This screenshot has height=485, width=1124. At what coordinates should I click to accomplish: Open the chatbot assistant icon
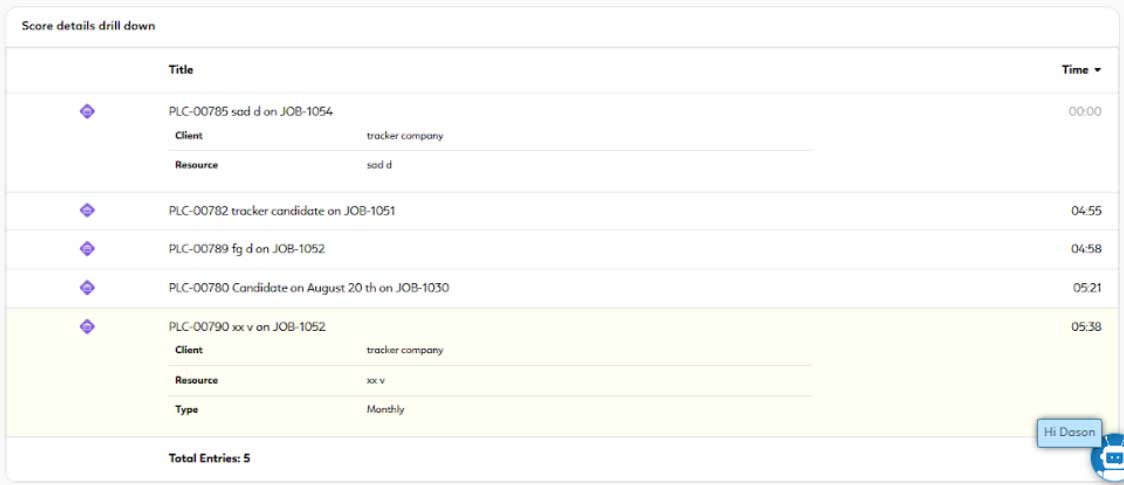[1108, 457]
